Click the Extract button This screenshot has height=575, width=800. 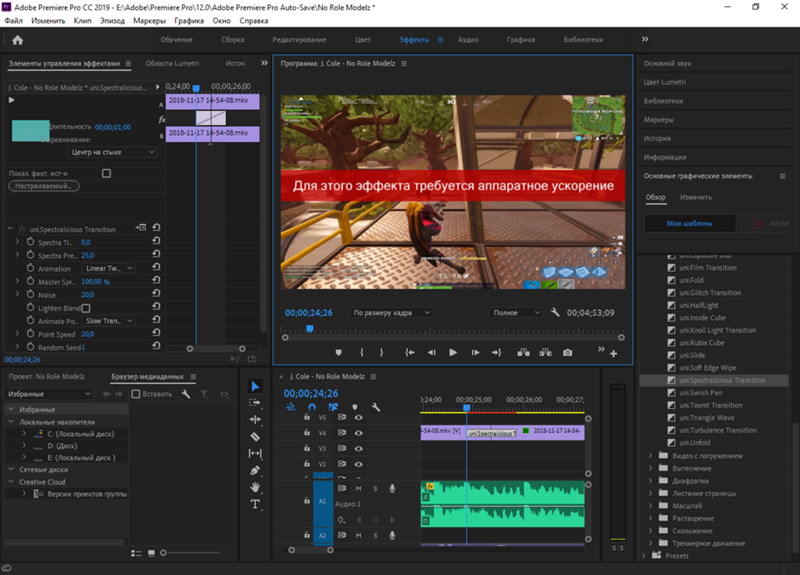point(545,353)
